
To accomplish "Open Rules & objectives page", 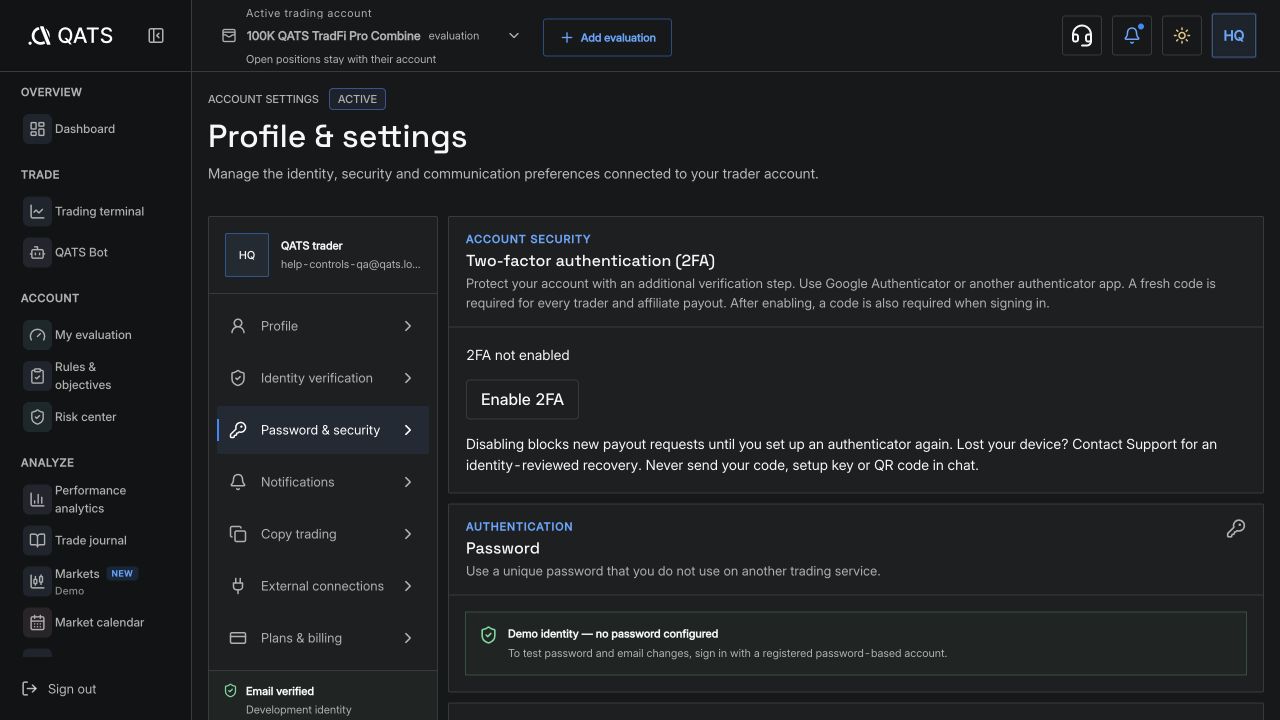I will click(x=95, y=376).
